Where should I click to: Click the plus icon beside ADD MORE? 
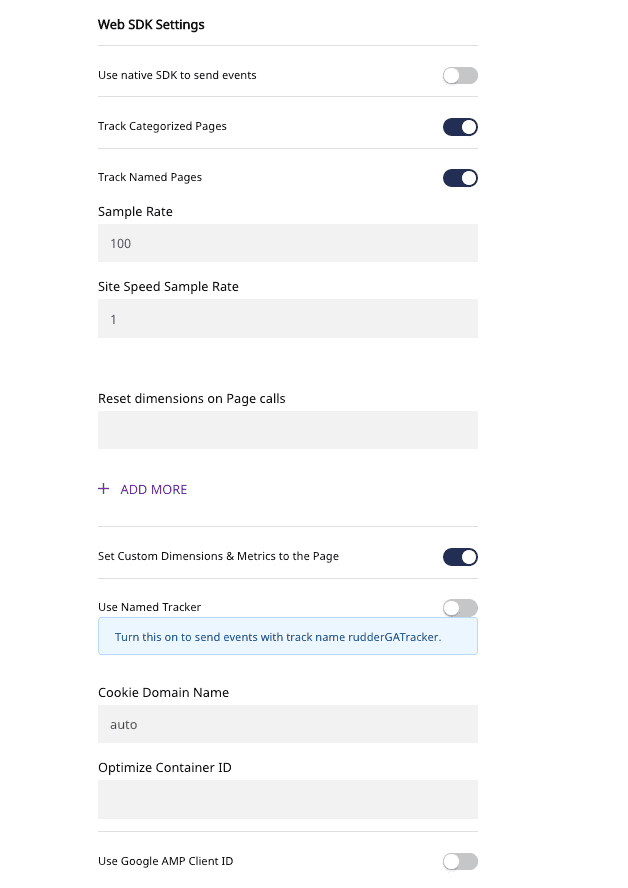click(x=103, y=489)
